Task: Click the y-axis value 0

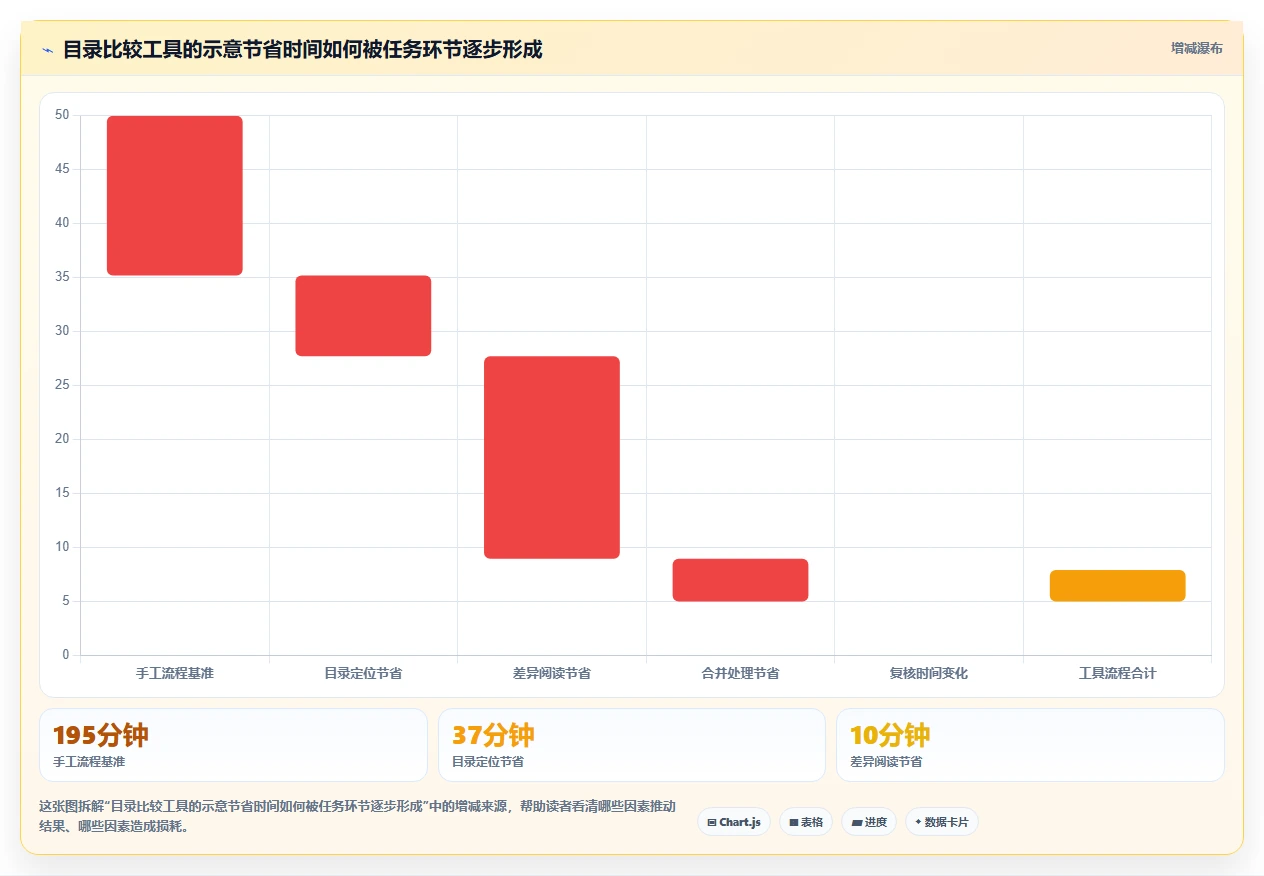Action: [66, 655]
